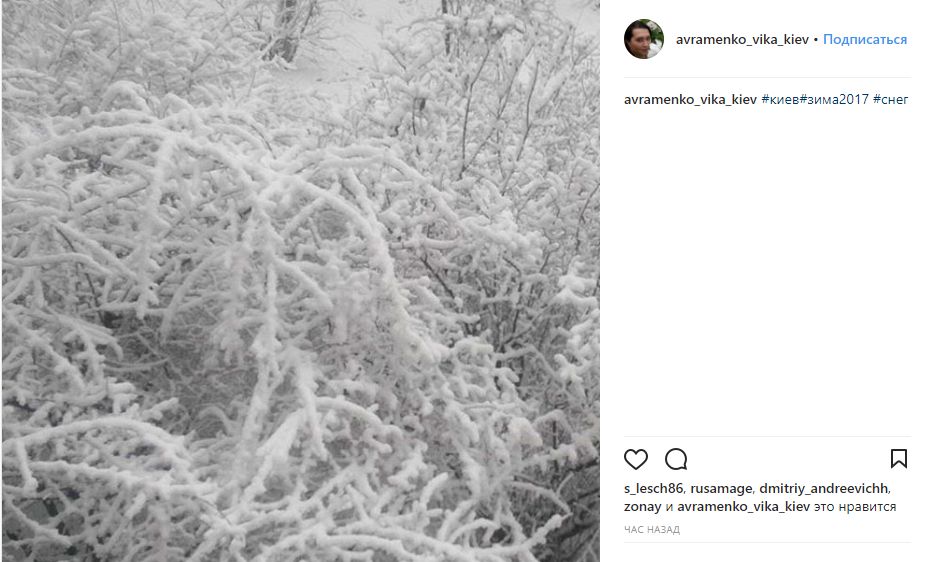
Task: Click the это нравится likes text
Action: click(855, 506)
